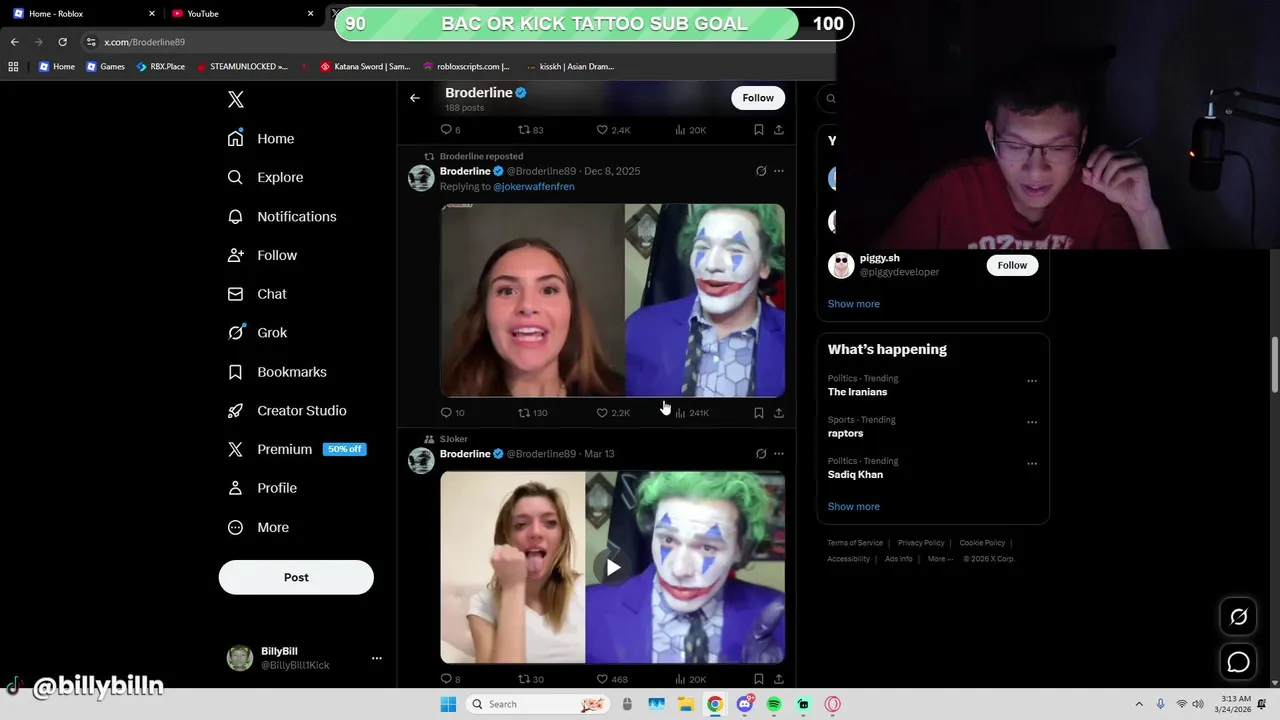Open Premium in X sidebar

pyautogui.click(x=296, y=449)
